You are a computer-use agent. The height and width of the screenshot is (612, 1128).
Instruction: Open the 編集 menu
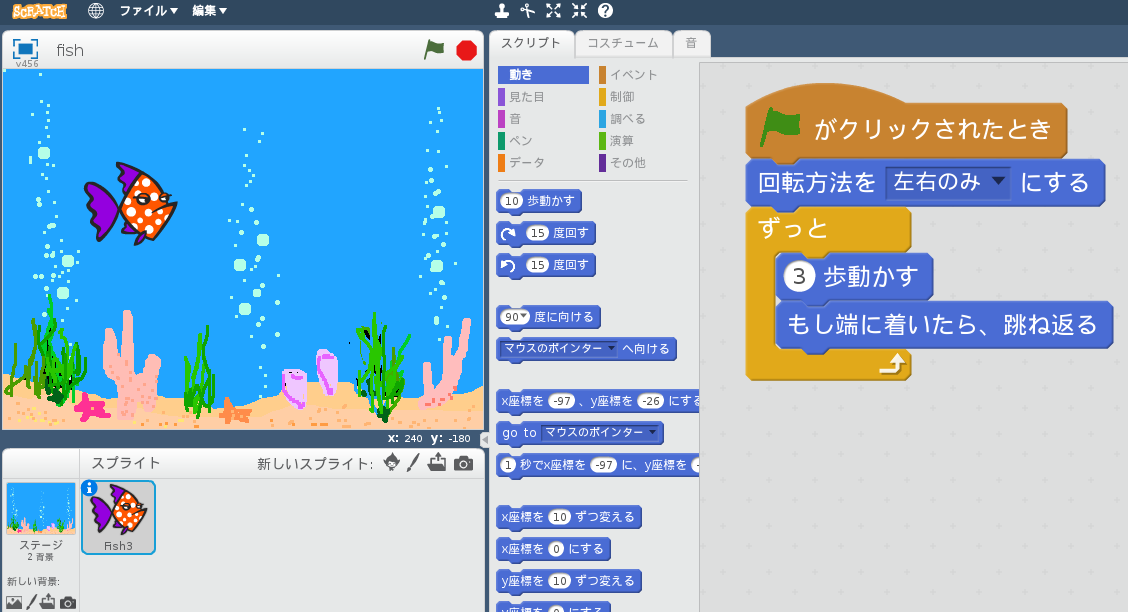click(x=209, y=11)
